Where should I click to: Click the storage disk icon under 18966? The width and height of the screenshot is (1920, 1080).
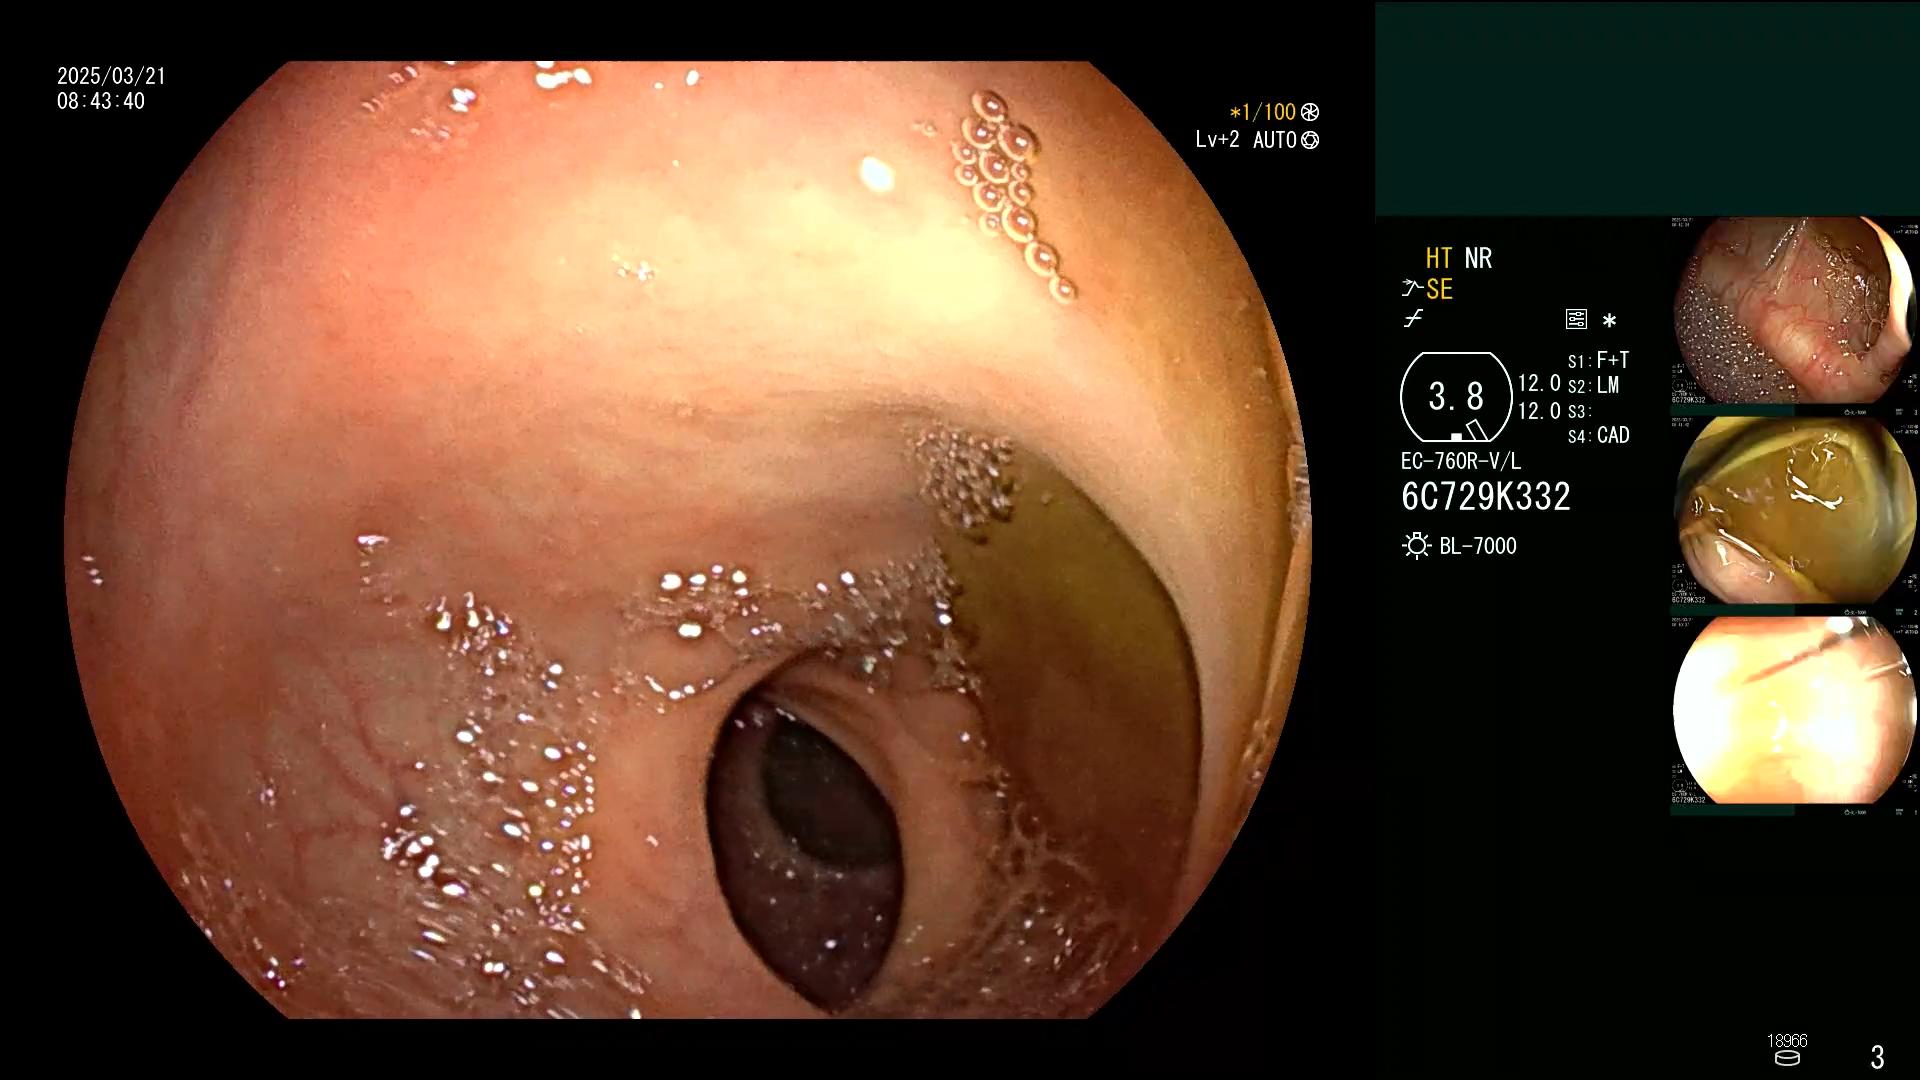click(1787, 1058)
